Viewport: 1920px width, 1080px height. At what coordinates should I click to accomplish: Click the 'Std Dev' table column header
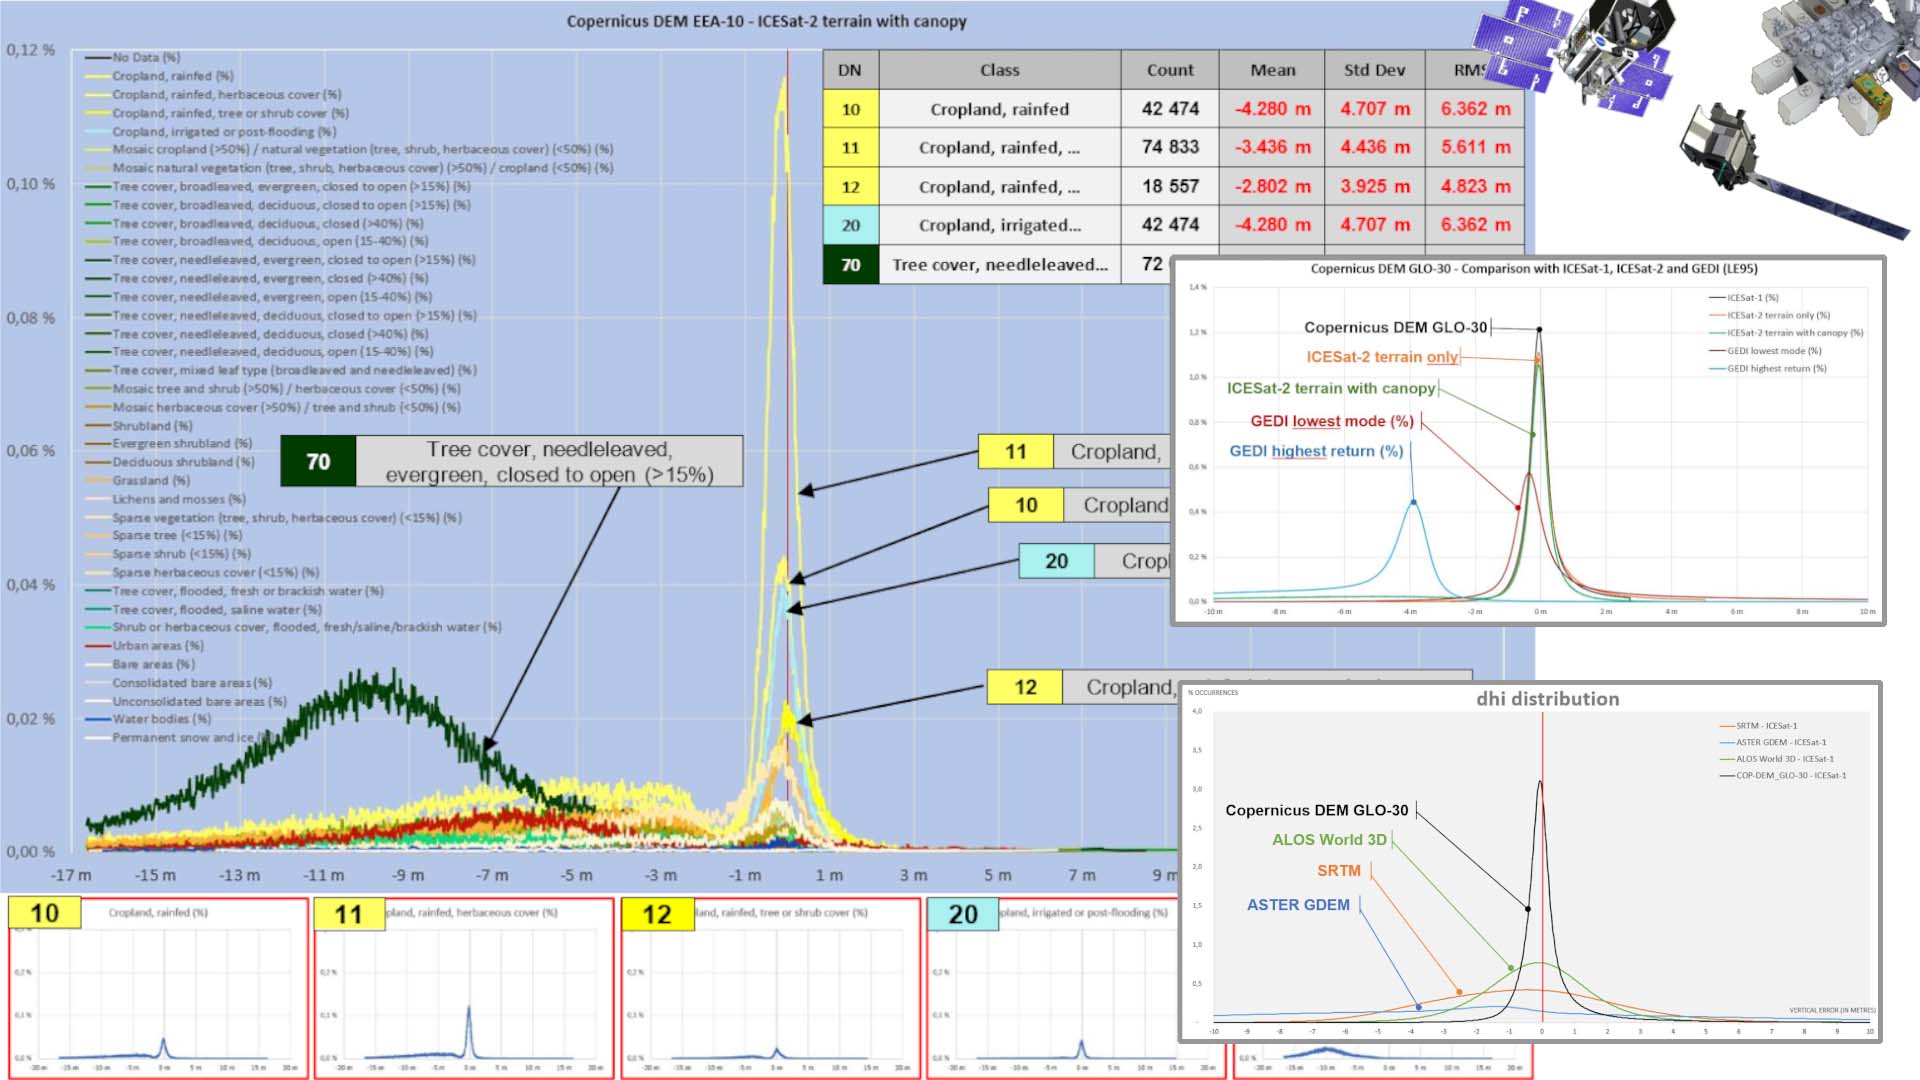tap(1375, 70)
